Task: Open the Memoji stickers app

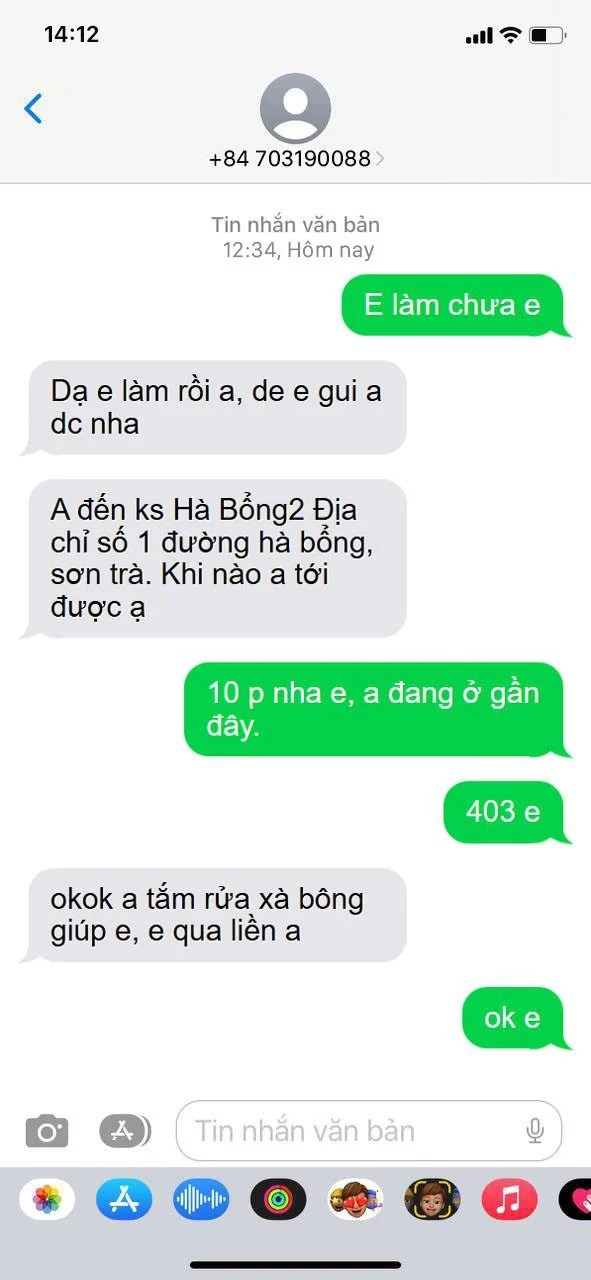Action: [355, 1199]
